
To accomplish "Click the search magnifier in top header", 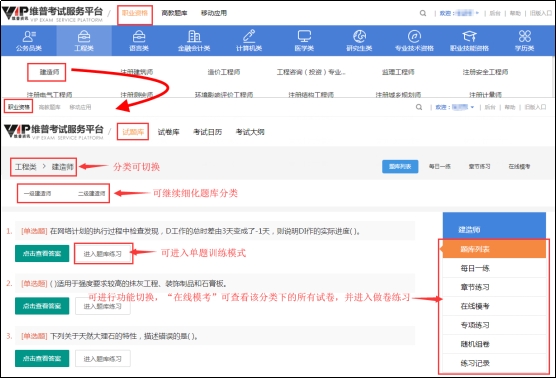I will 423,13.
